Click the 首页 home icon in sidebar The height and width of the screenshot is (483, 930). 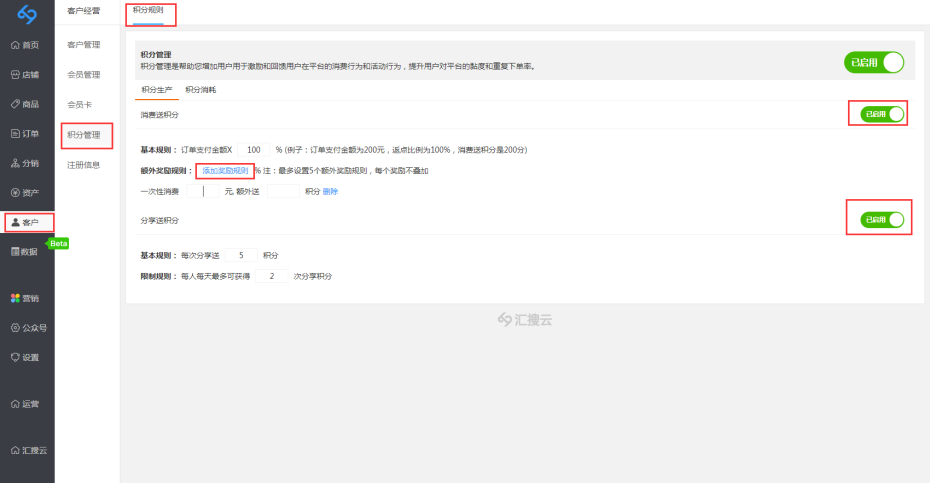point(26,45)
